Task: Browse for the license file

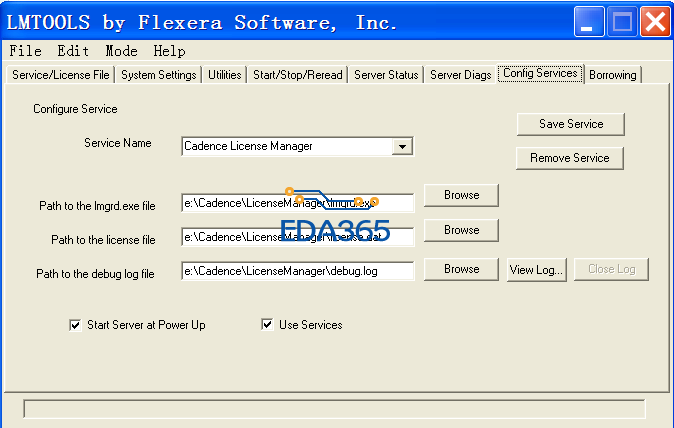Action: 461,230
